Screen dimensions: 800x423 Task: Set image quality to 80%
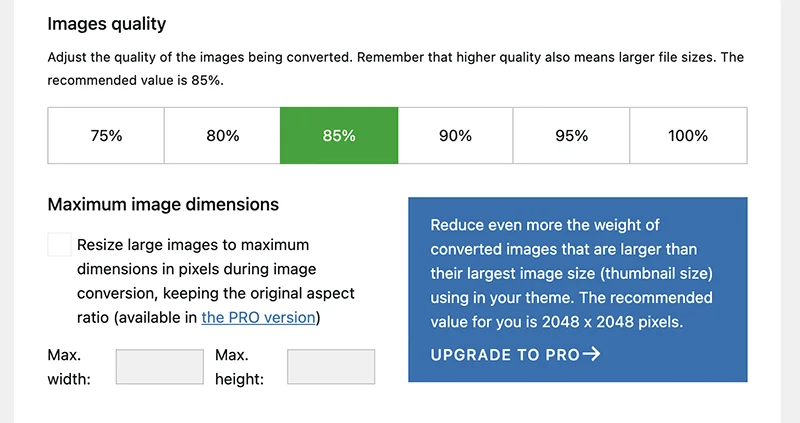coord(222,136)
